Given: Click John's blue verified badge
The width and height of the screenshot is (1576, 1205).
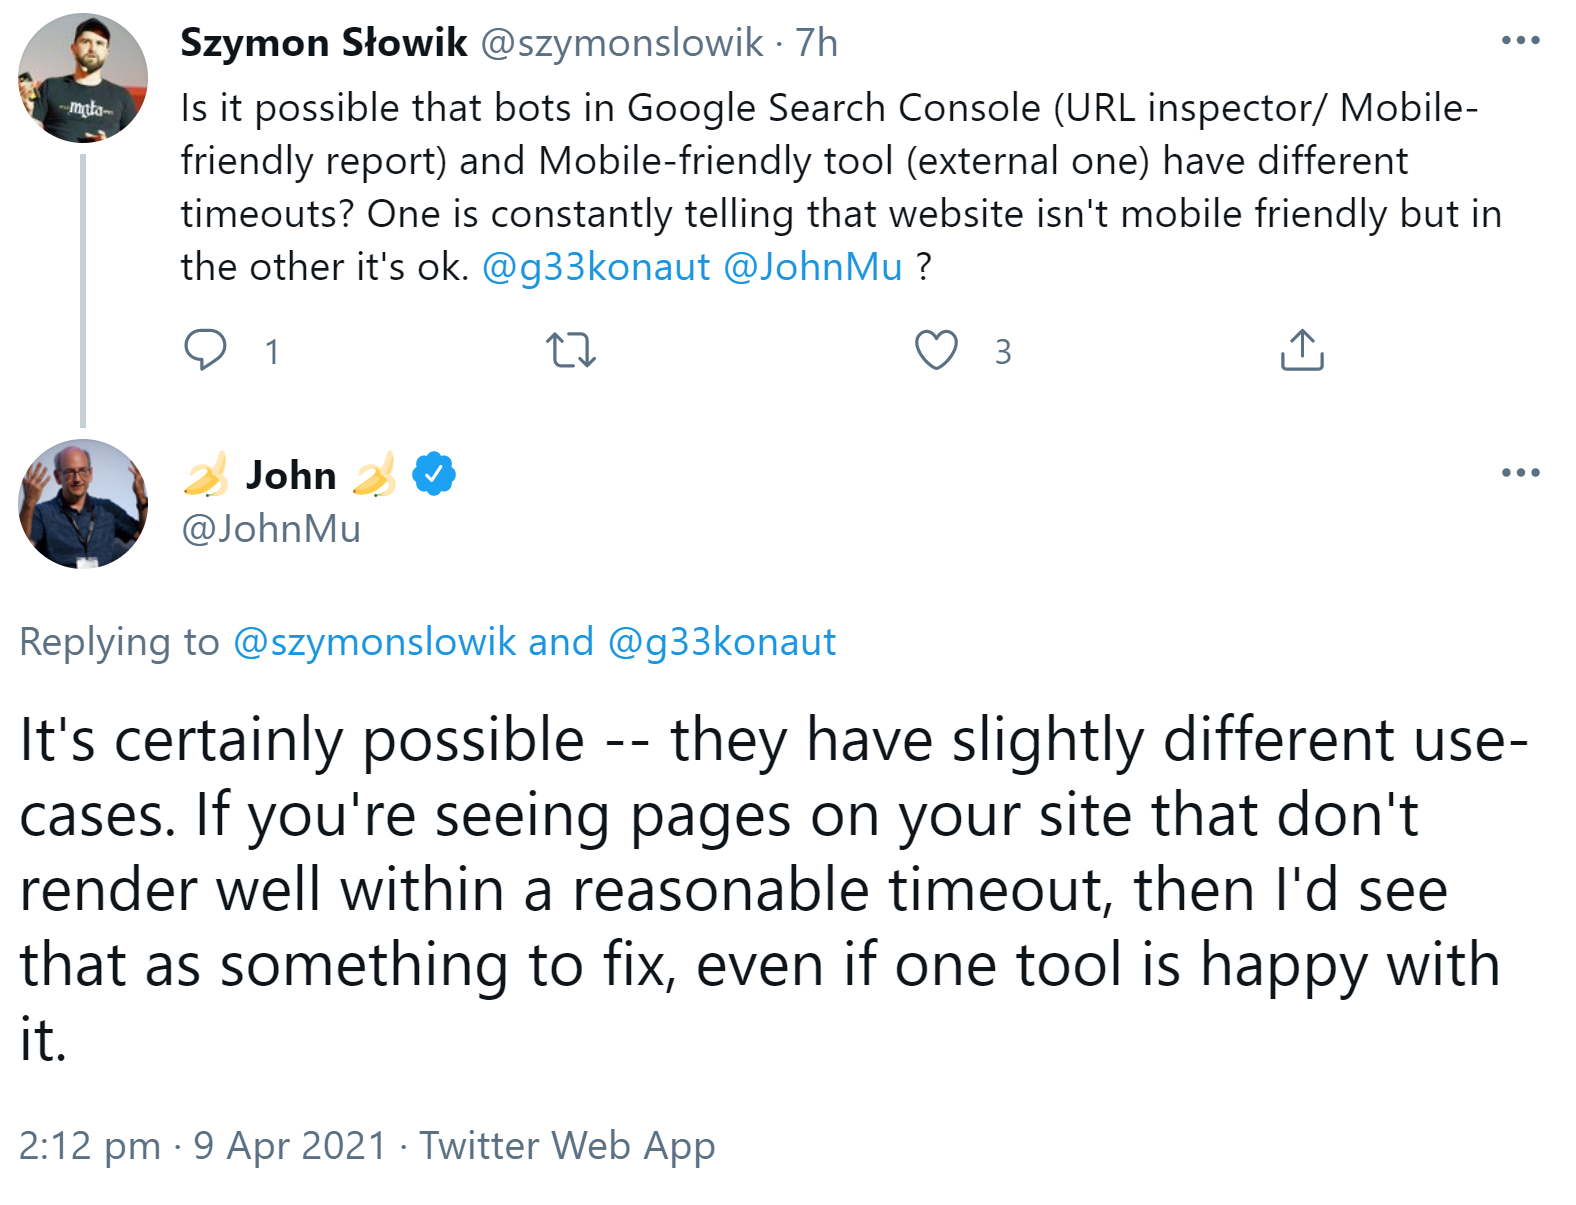Looking at the screenshot, I should click(434, 474).
